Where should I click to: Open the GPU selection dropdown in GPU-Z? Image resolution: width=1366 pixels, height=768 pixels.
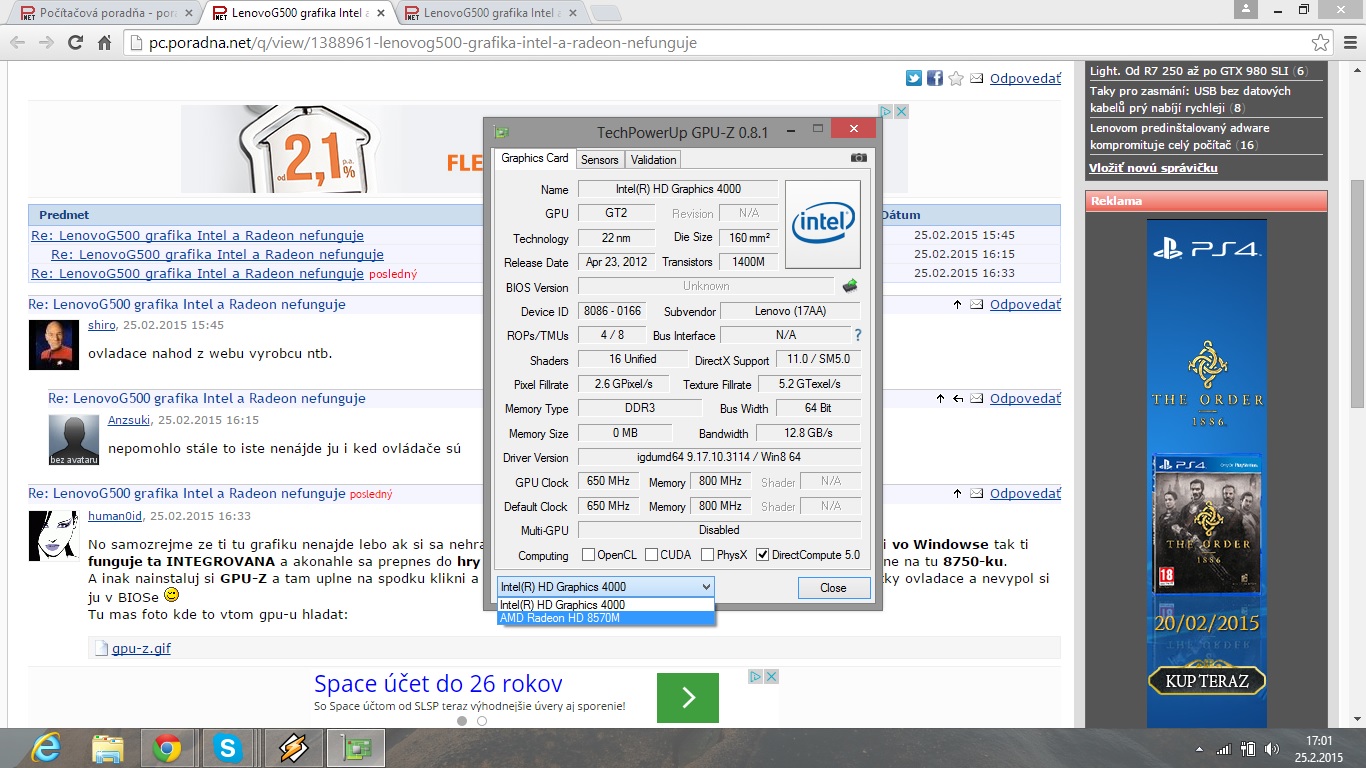tap(606, 587)
